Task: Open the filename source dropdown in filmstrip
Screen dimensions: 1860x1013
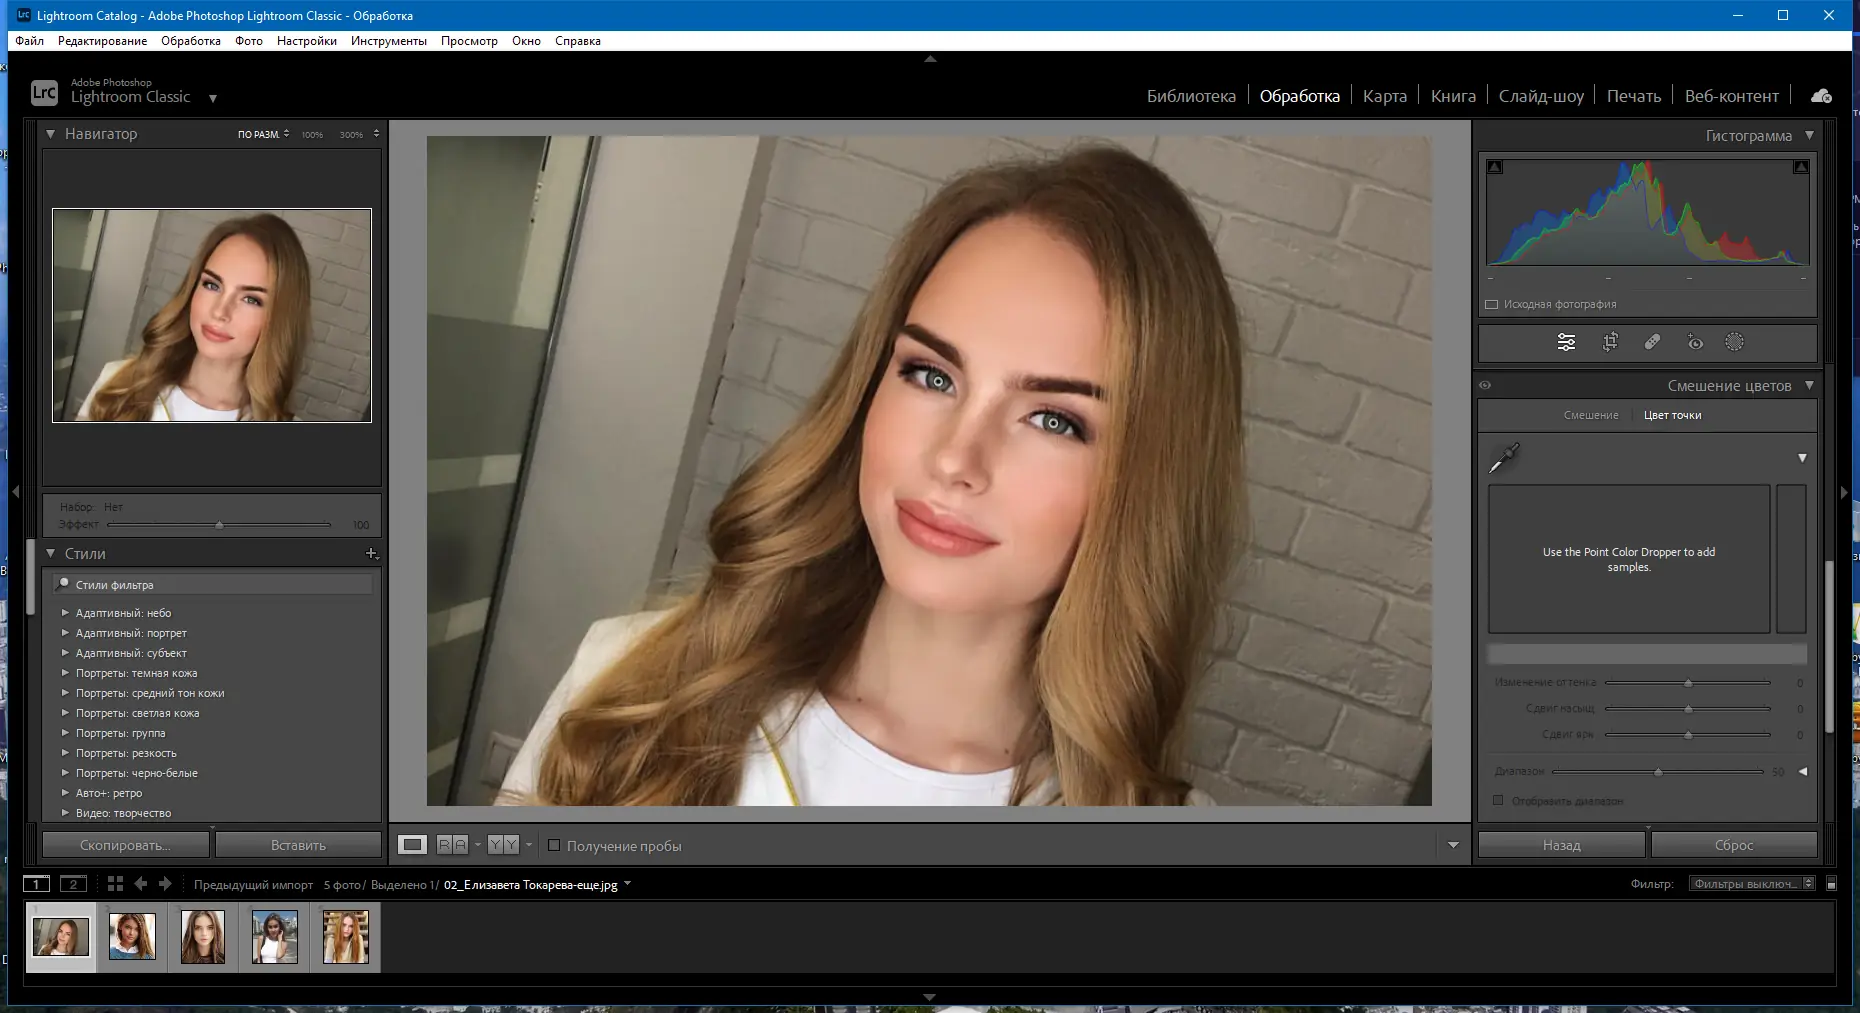Action: [x=628, y=884]
